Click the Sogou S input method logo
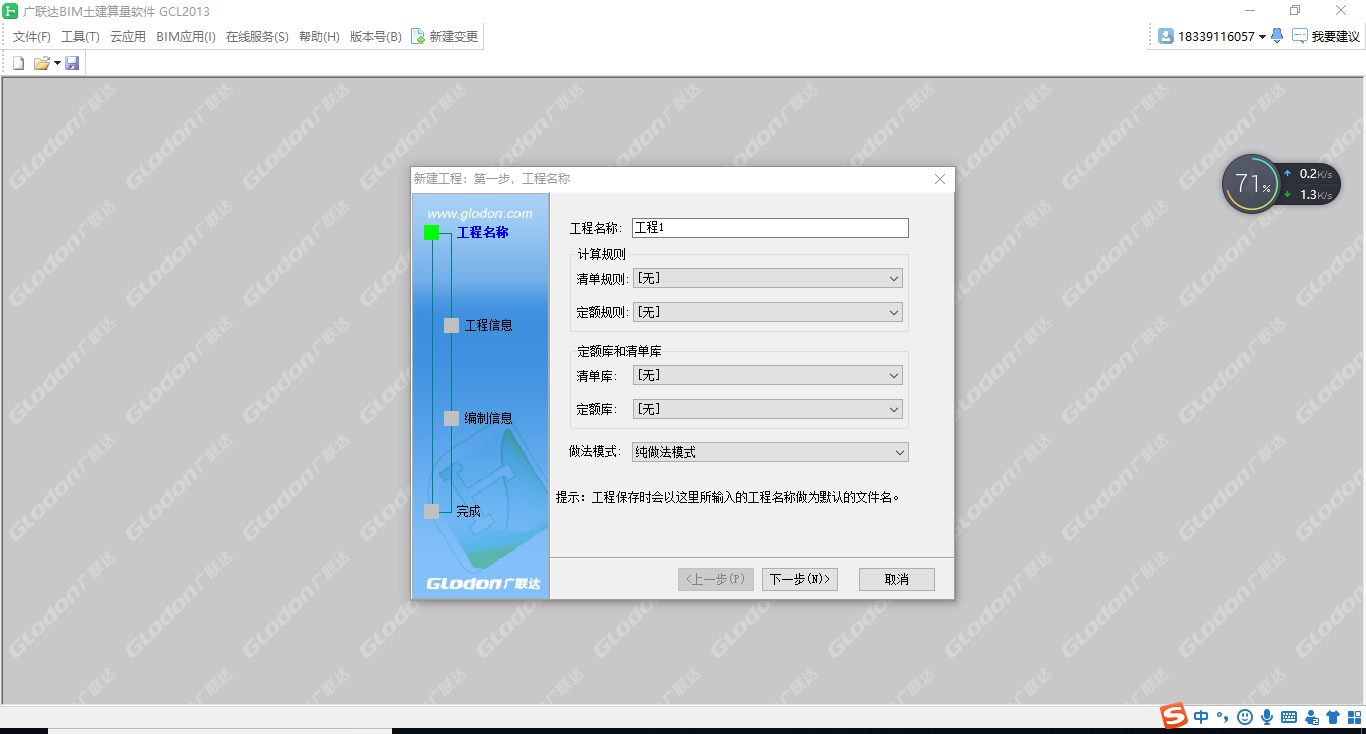 pos(1174,716)
